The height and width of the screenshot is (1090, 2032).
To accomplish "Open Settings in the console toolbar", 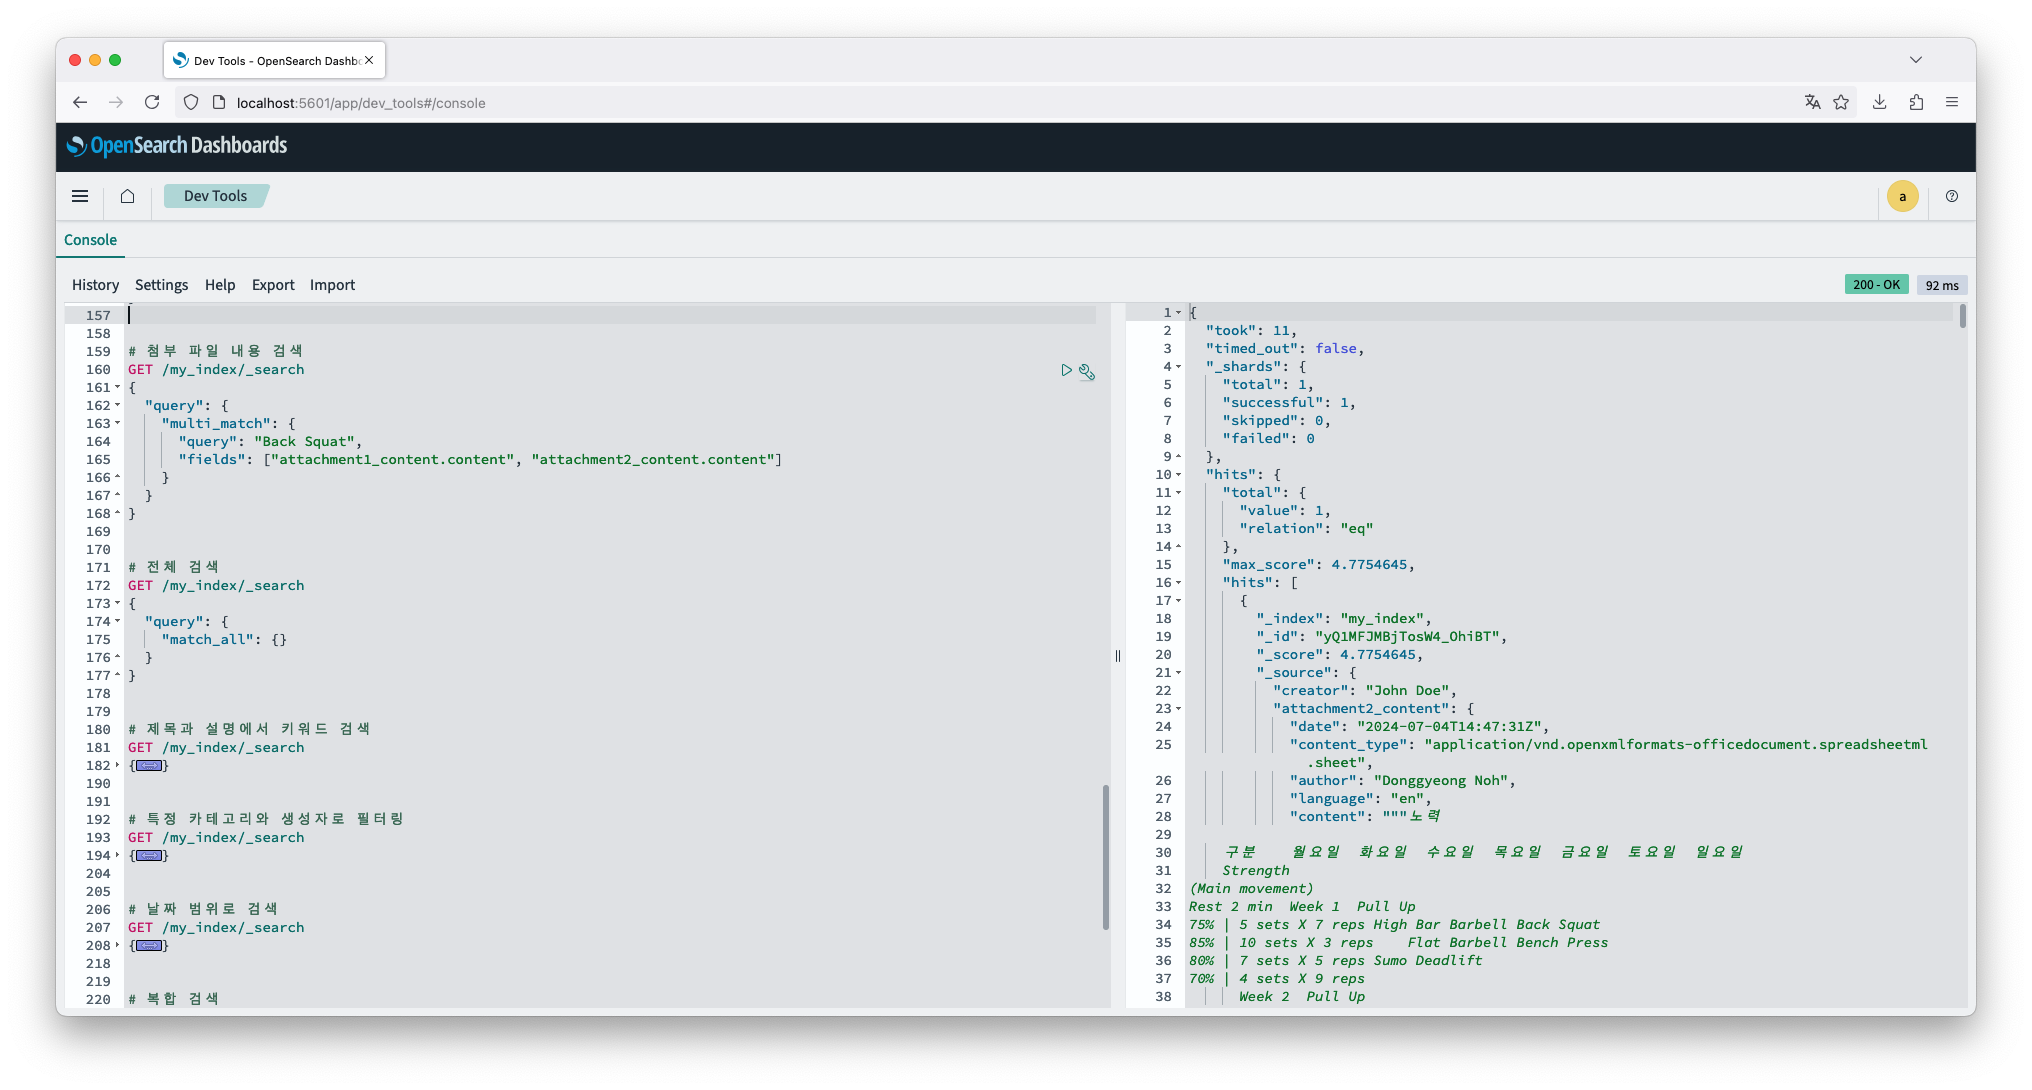I will [161, 285].
